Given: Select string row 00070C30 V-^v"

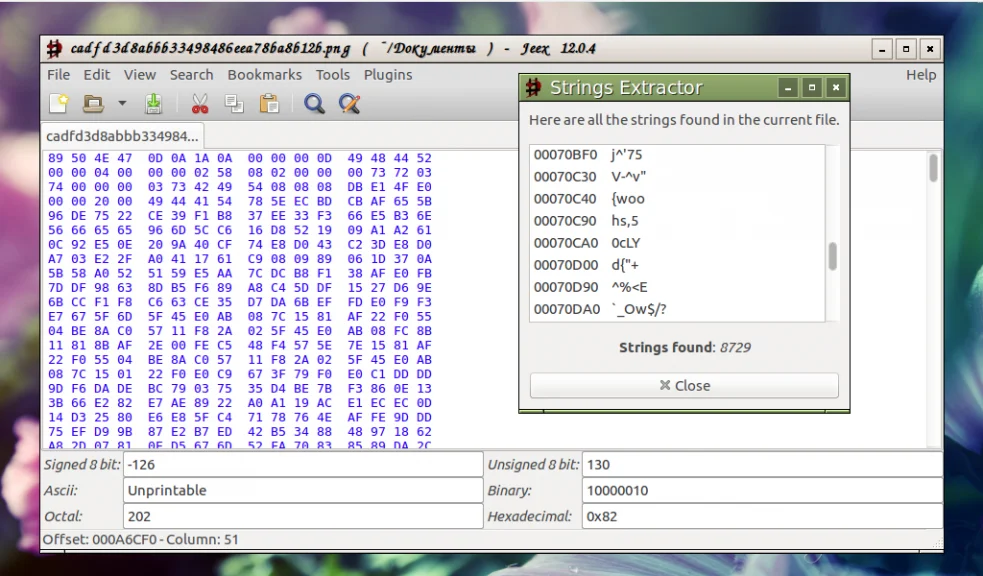Looking at the screenshot, I should pos(677,177).
